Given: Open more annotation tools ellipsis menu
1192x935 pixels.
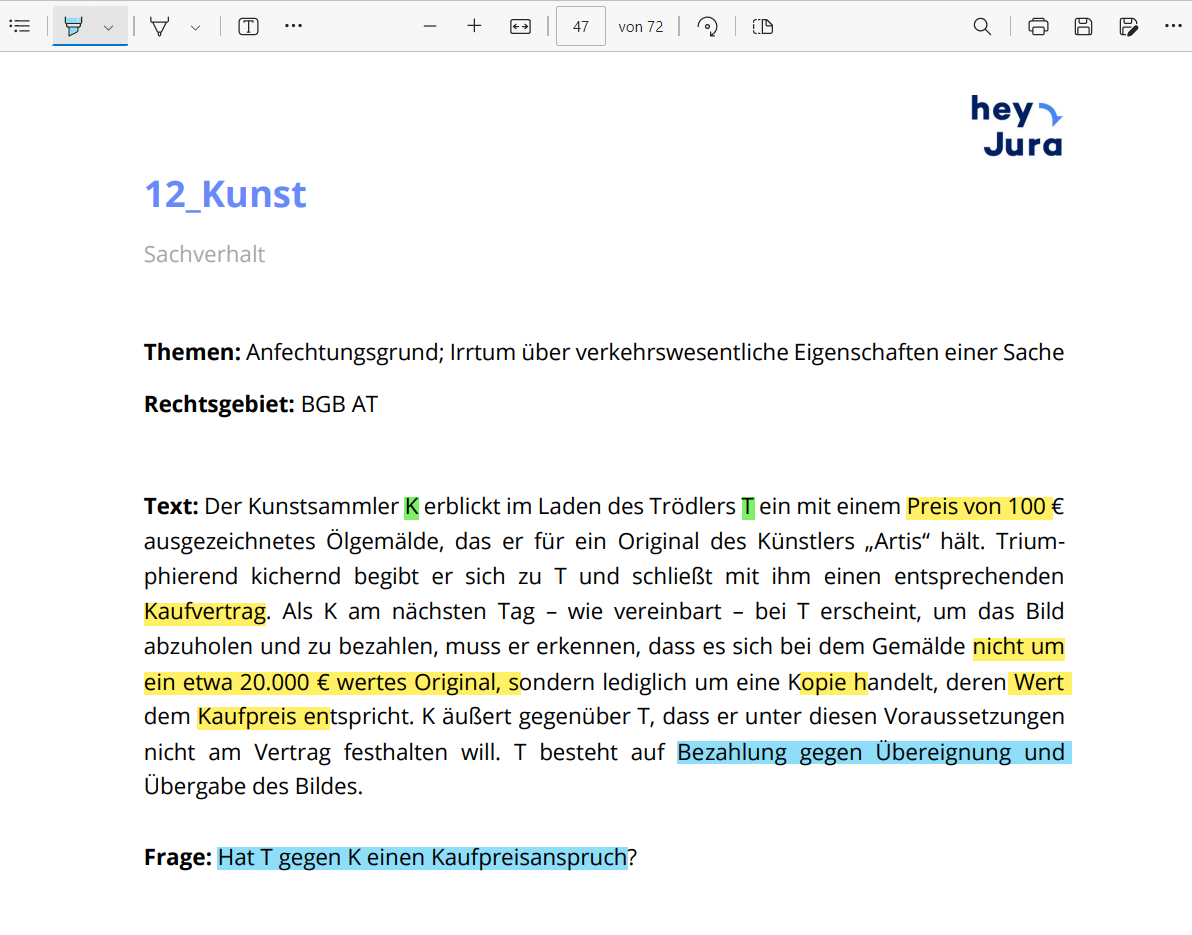Looking at the screenshot, I should point(293,26).
